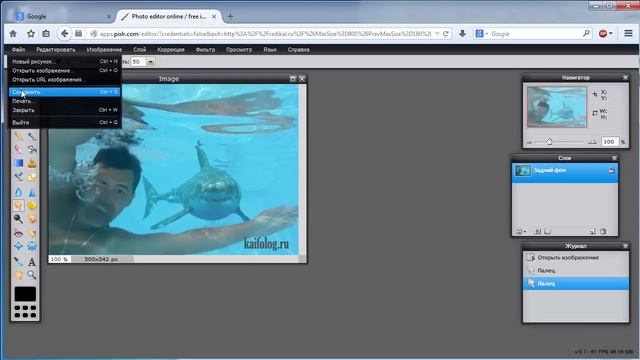Select the Red eye reduction tool
Viewport: 640px width, 360px height.
click(18, 233)
